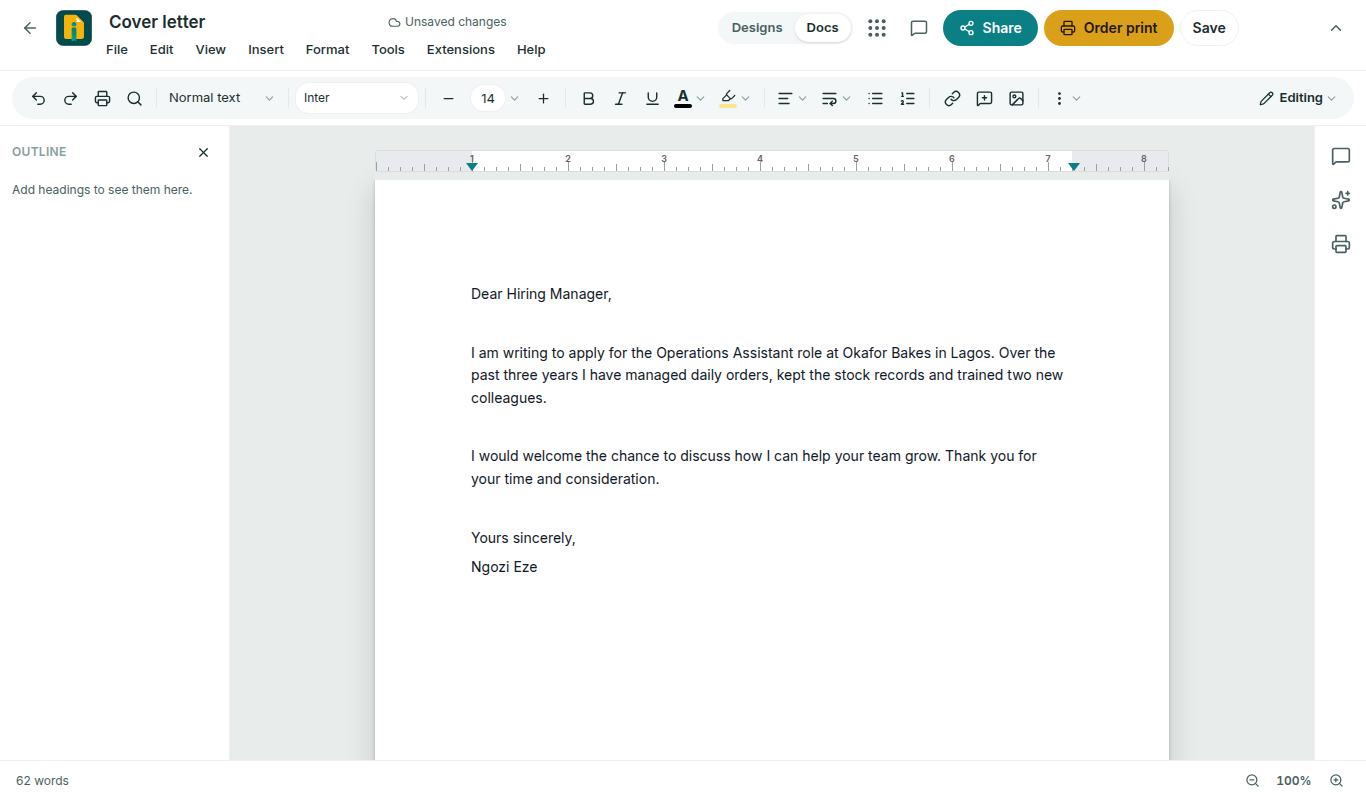Click the undo arrow icon
Viewport: 1366px width, 800px height.
[38, 98]
